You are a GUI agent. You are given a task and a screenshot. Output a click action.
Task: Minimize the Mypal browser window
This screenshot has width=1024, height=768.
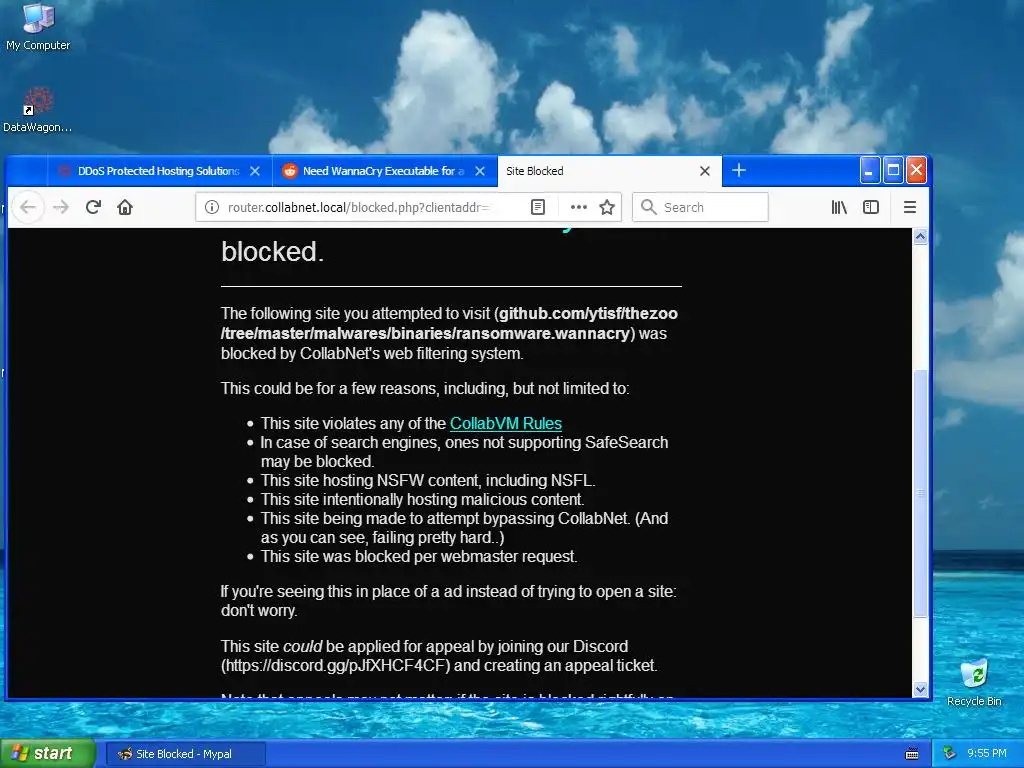869,170
